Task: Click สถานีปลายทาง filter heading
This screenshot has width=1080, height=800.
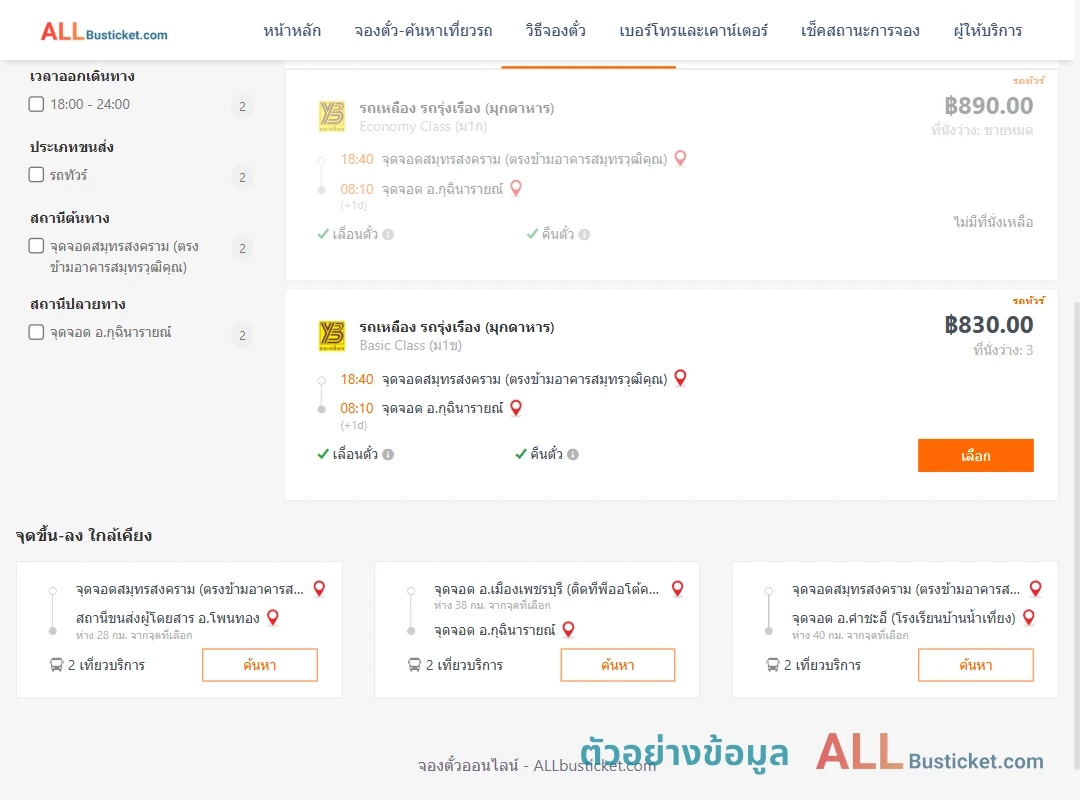Action: coord(77,304)
